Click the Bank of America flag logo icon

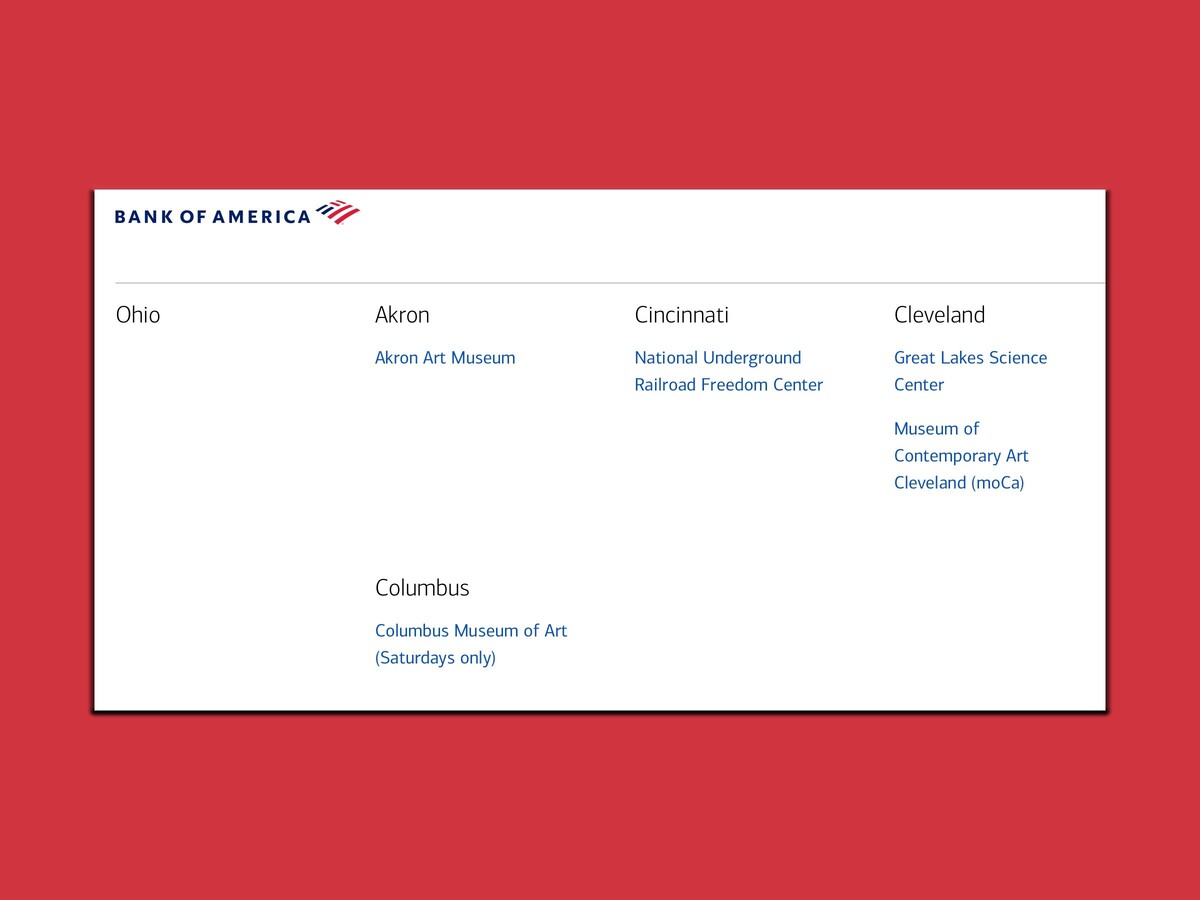pyautogui.click(x=337, y=212)
